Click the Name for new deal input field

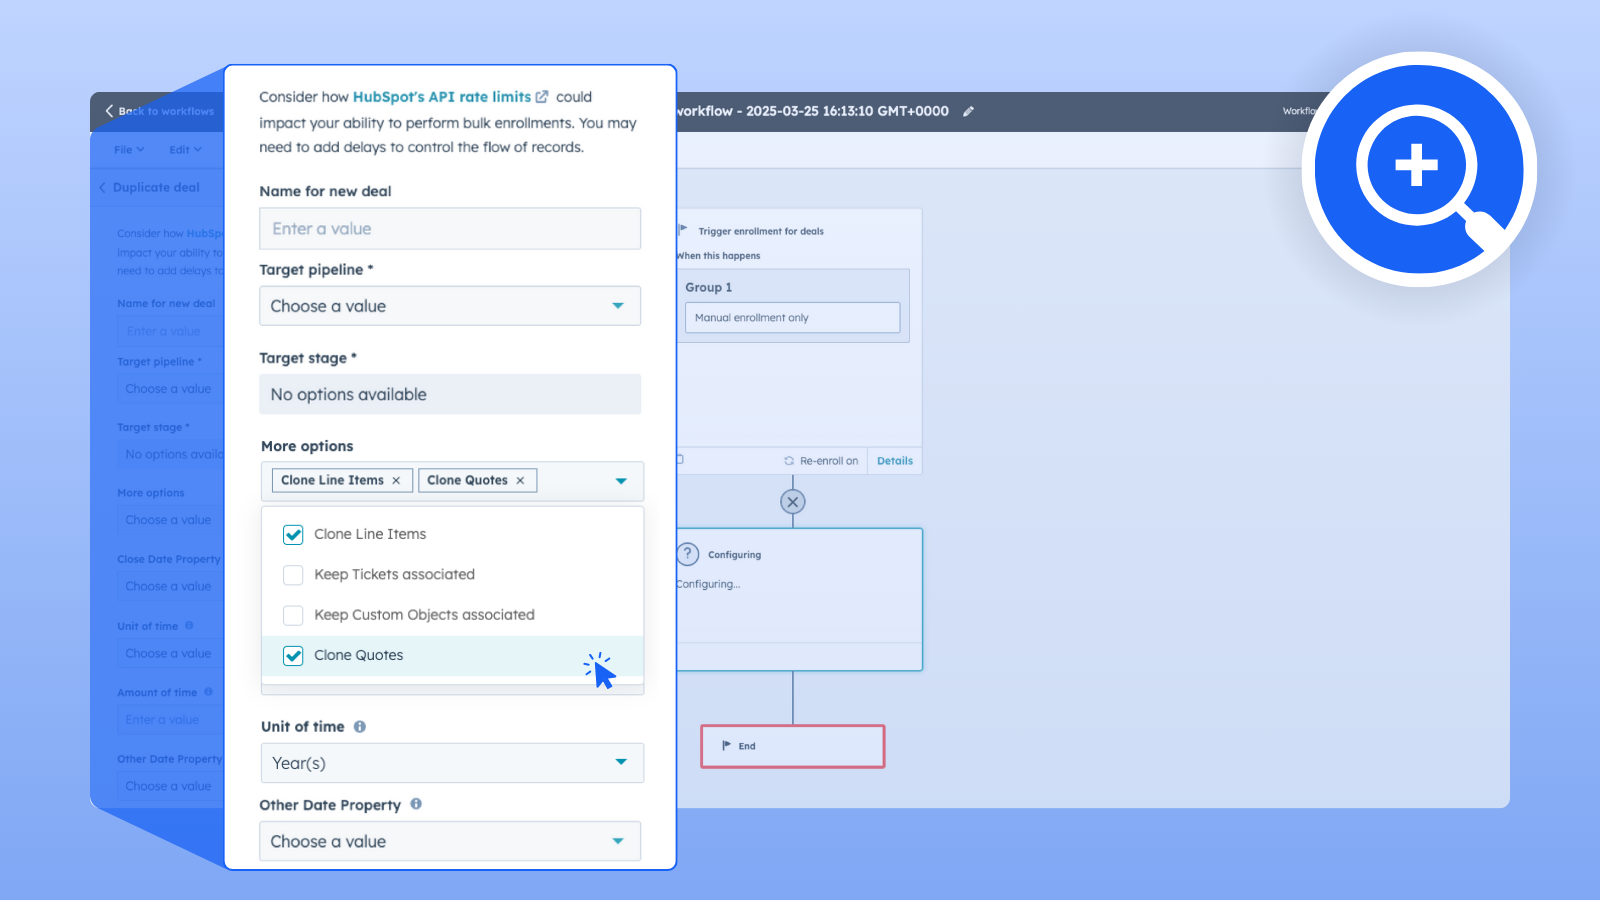click(x=450, y=229)
